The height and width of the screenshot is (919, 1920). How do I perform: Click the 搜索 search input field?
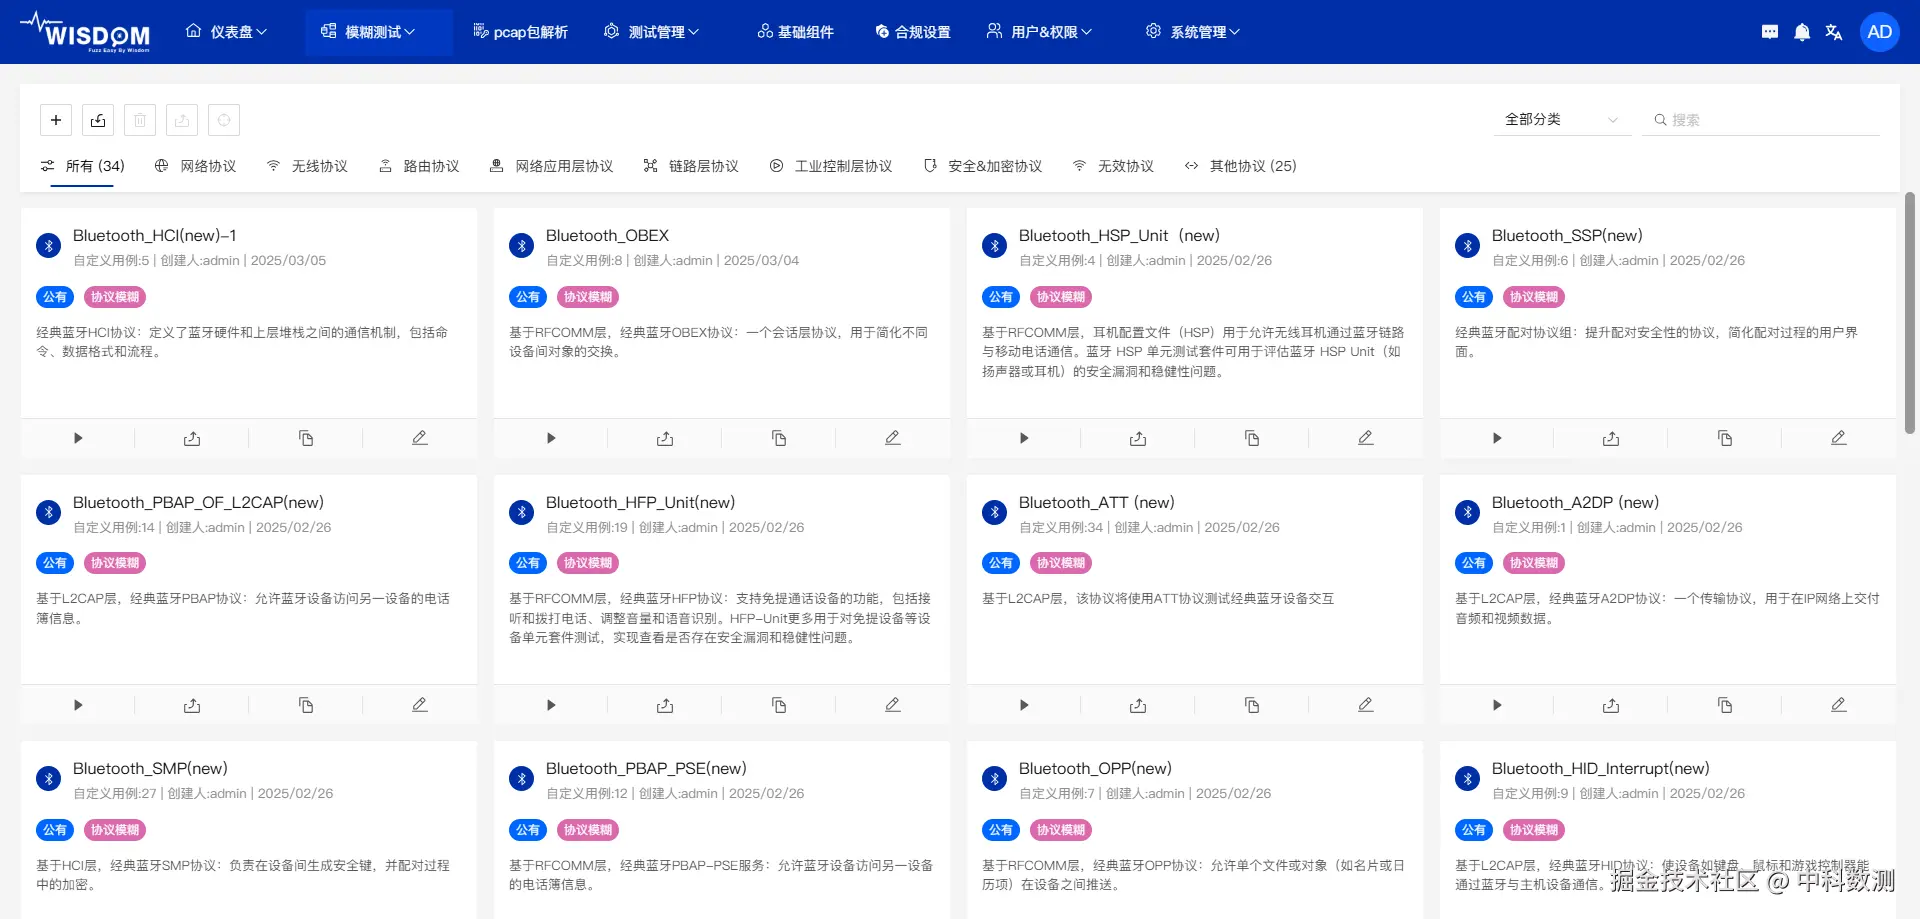tap(1762, 120)
